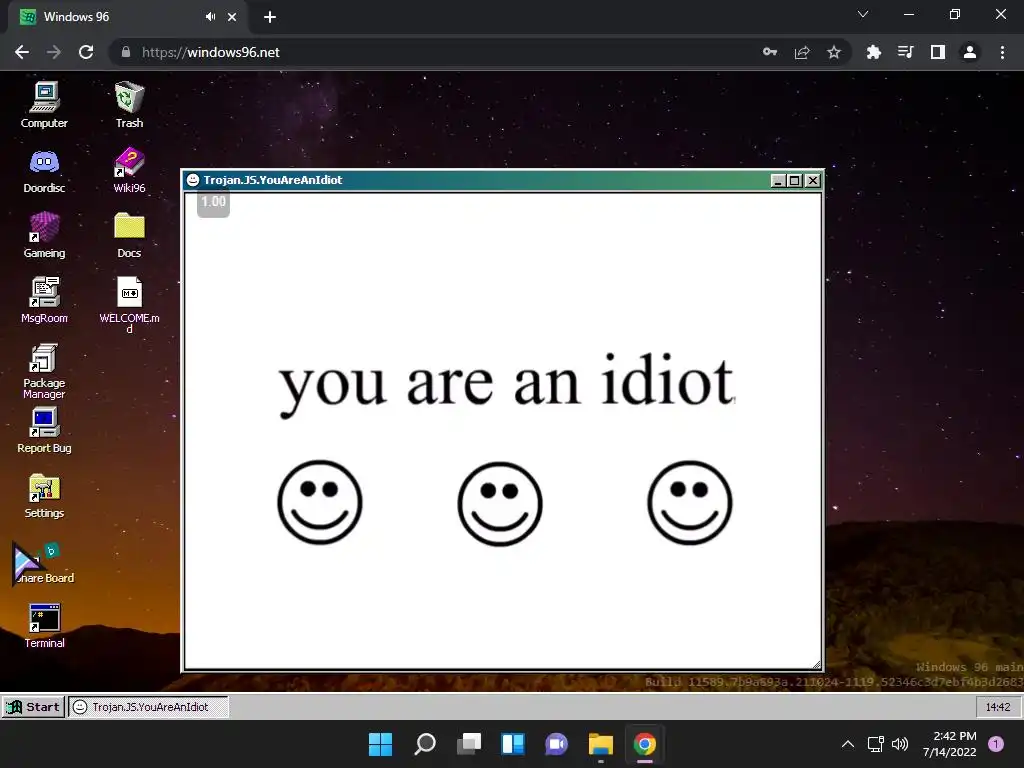Launch the Report Bug desktop icon

pyautogui.click(x=44, y=431)
